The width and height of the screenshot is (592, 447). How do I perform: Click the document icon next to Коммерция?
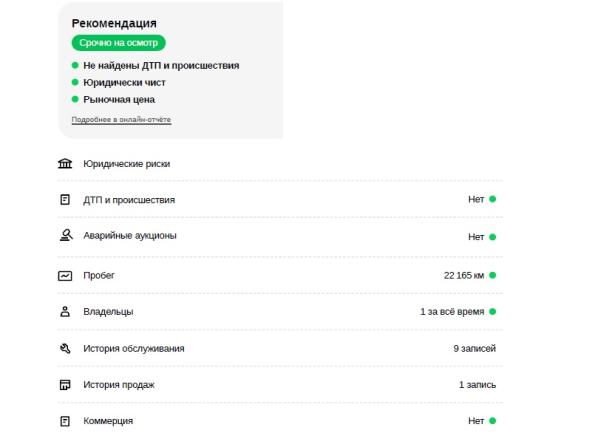click(65, 421)
